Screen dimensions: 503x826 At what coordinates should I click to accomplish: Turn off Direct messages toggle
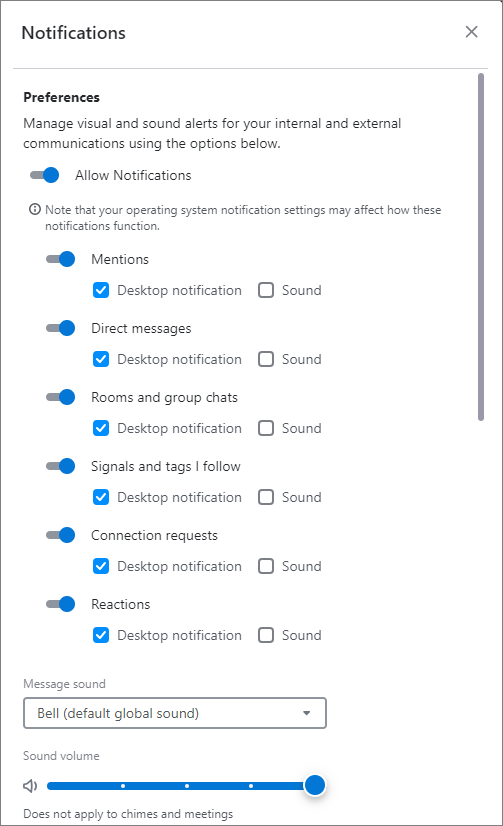(x=61, y=328)
